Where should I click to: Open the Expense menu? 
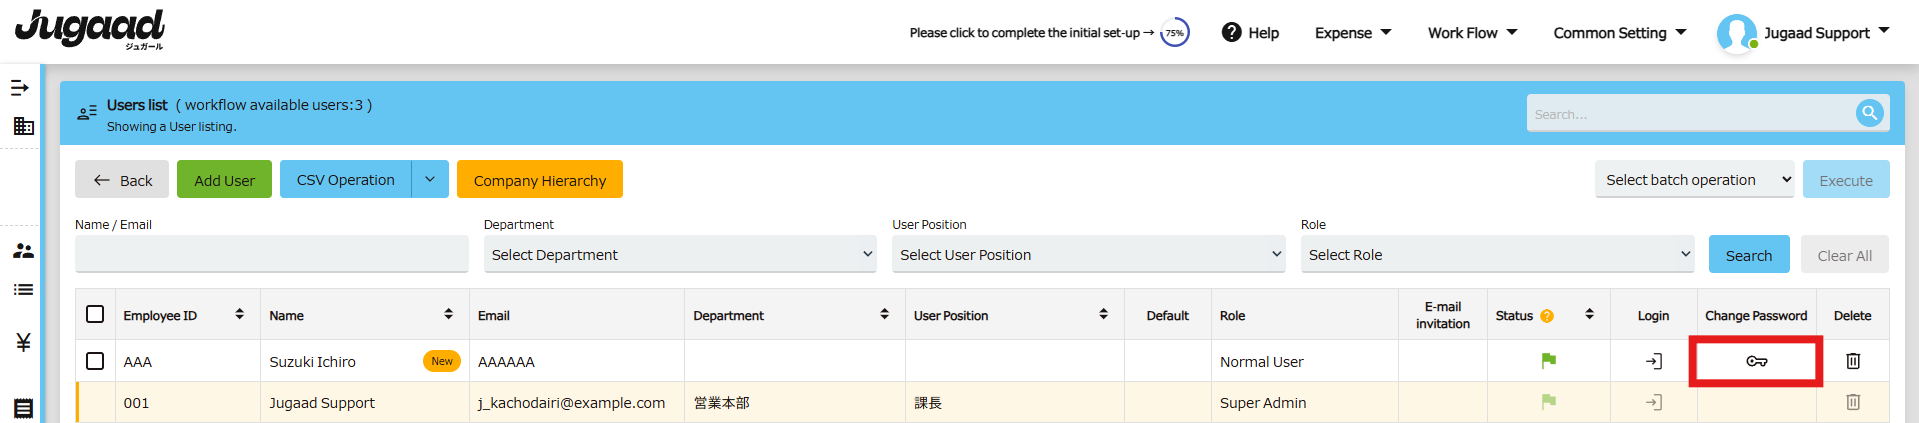(1352, 33)
